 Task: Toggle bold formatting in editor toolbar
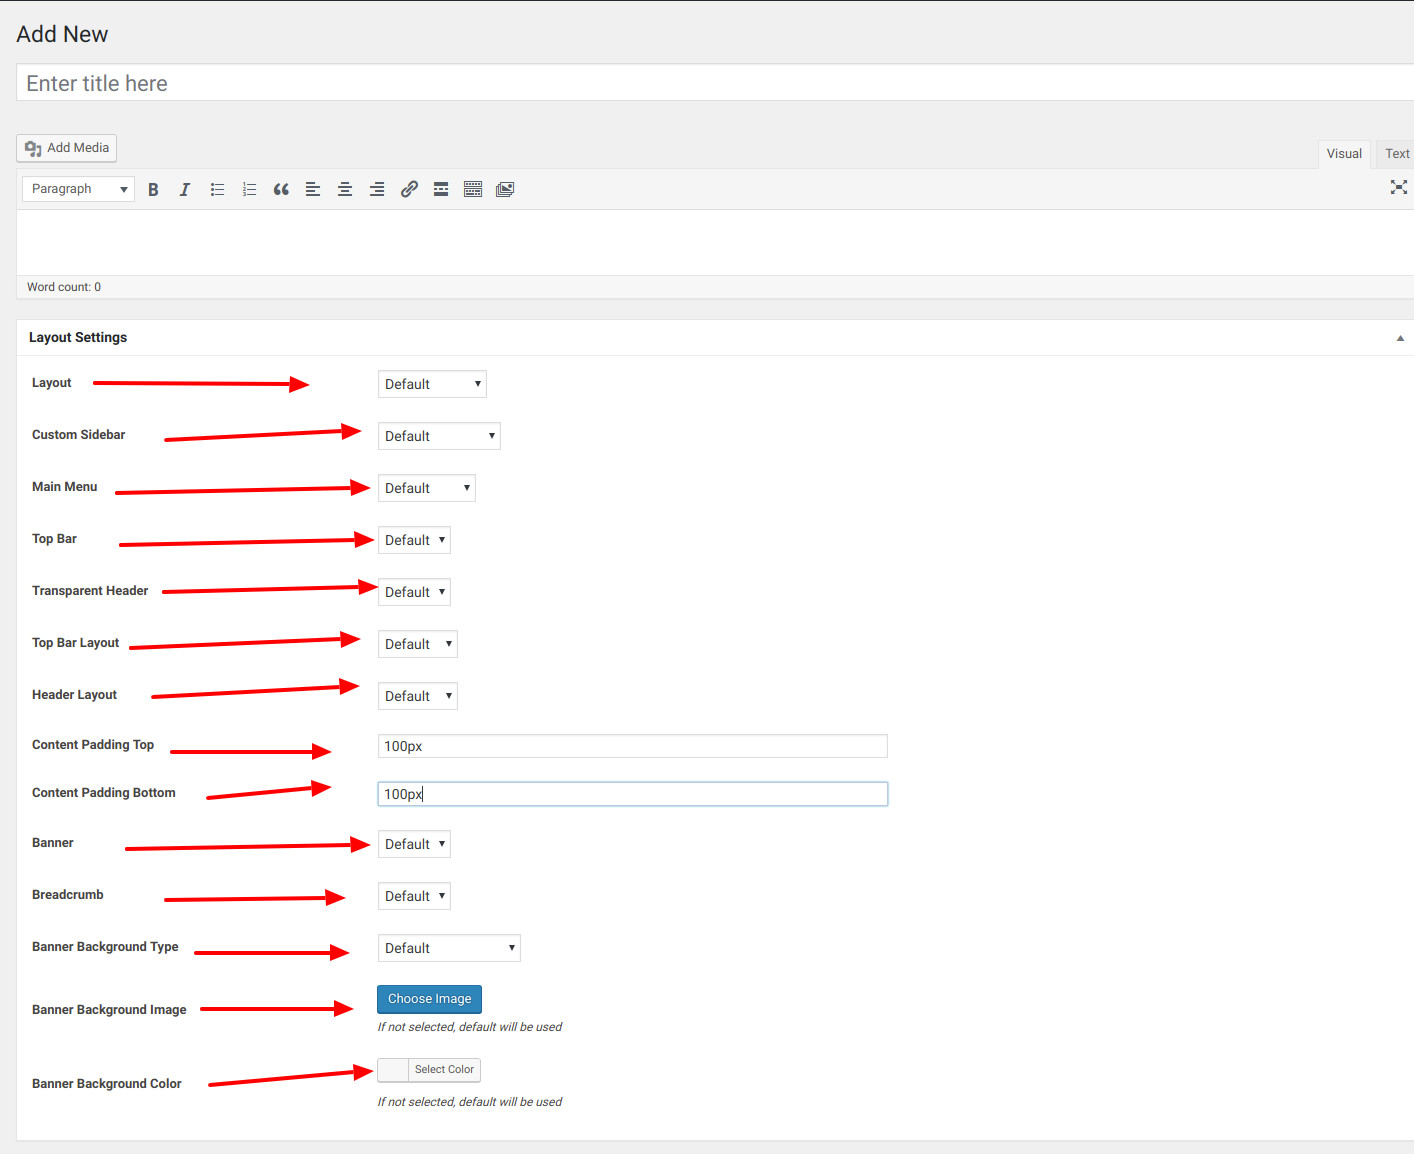point(153,189)
